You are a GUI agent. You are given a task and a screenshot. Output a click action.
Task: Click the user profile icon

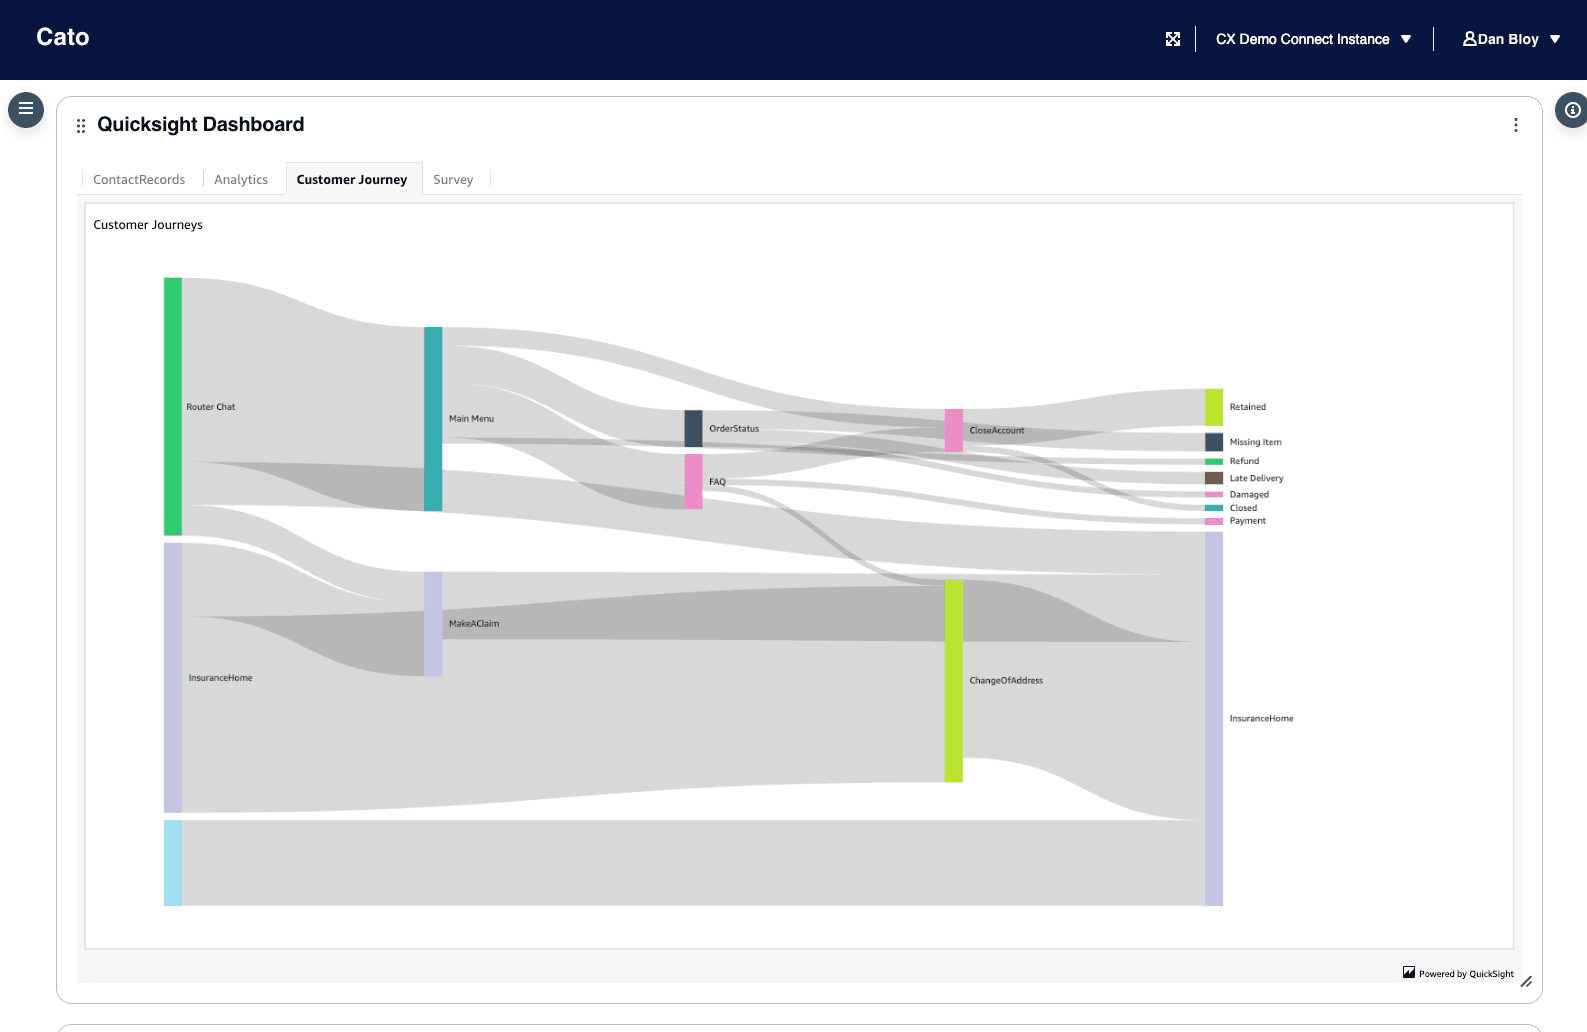(1469, 39)
